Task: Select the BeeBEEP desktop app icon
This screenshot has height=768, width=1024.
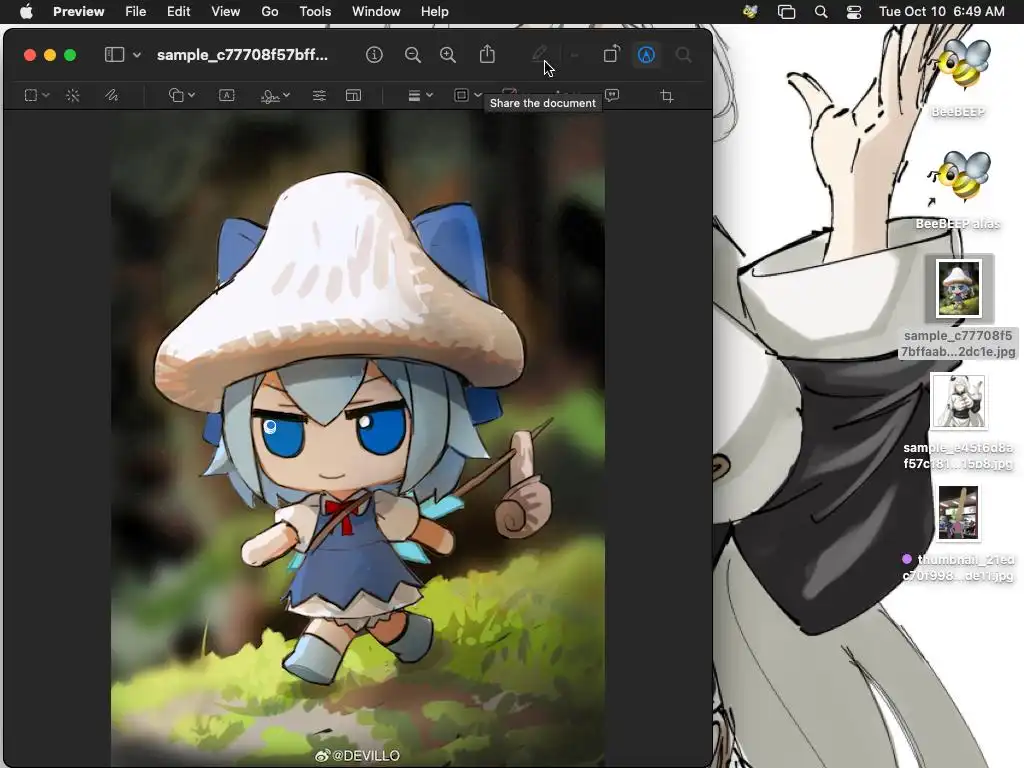Action: [958, 64]
